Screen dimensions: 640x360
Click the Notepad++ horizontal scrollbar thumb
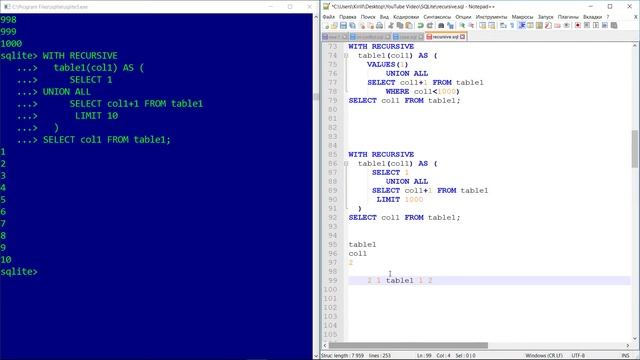point(408,345)
